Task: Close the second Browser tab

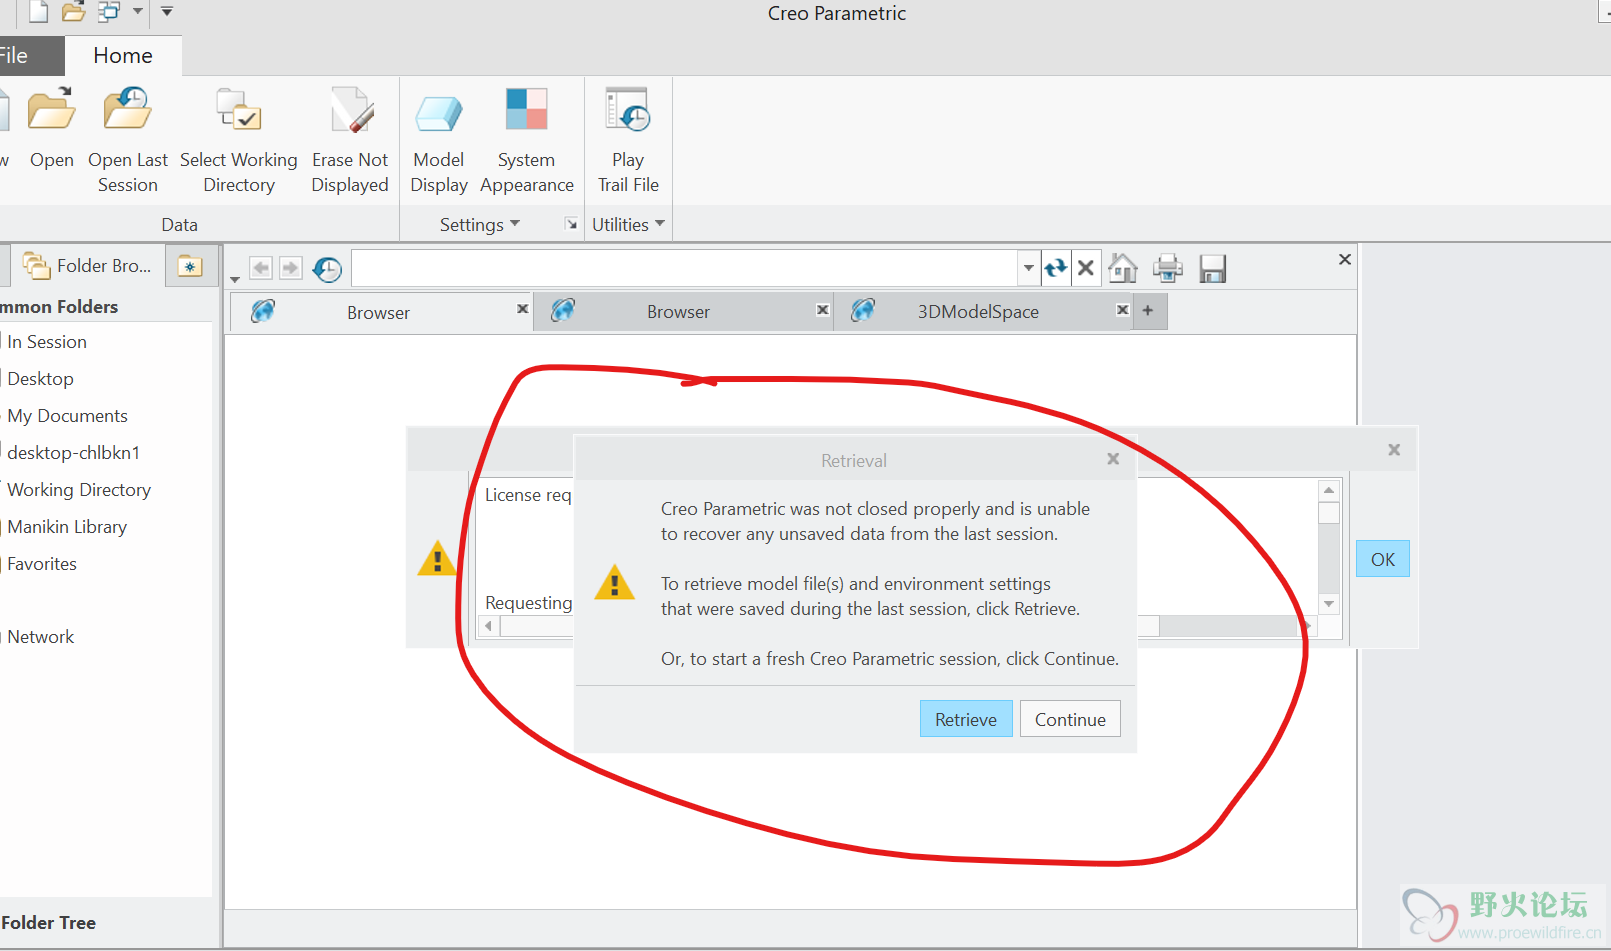Action: (x=822, y=310)
